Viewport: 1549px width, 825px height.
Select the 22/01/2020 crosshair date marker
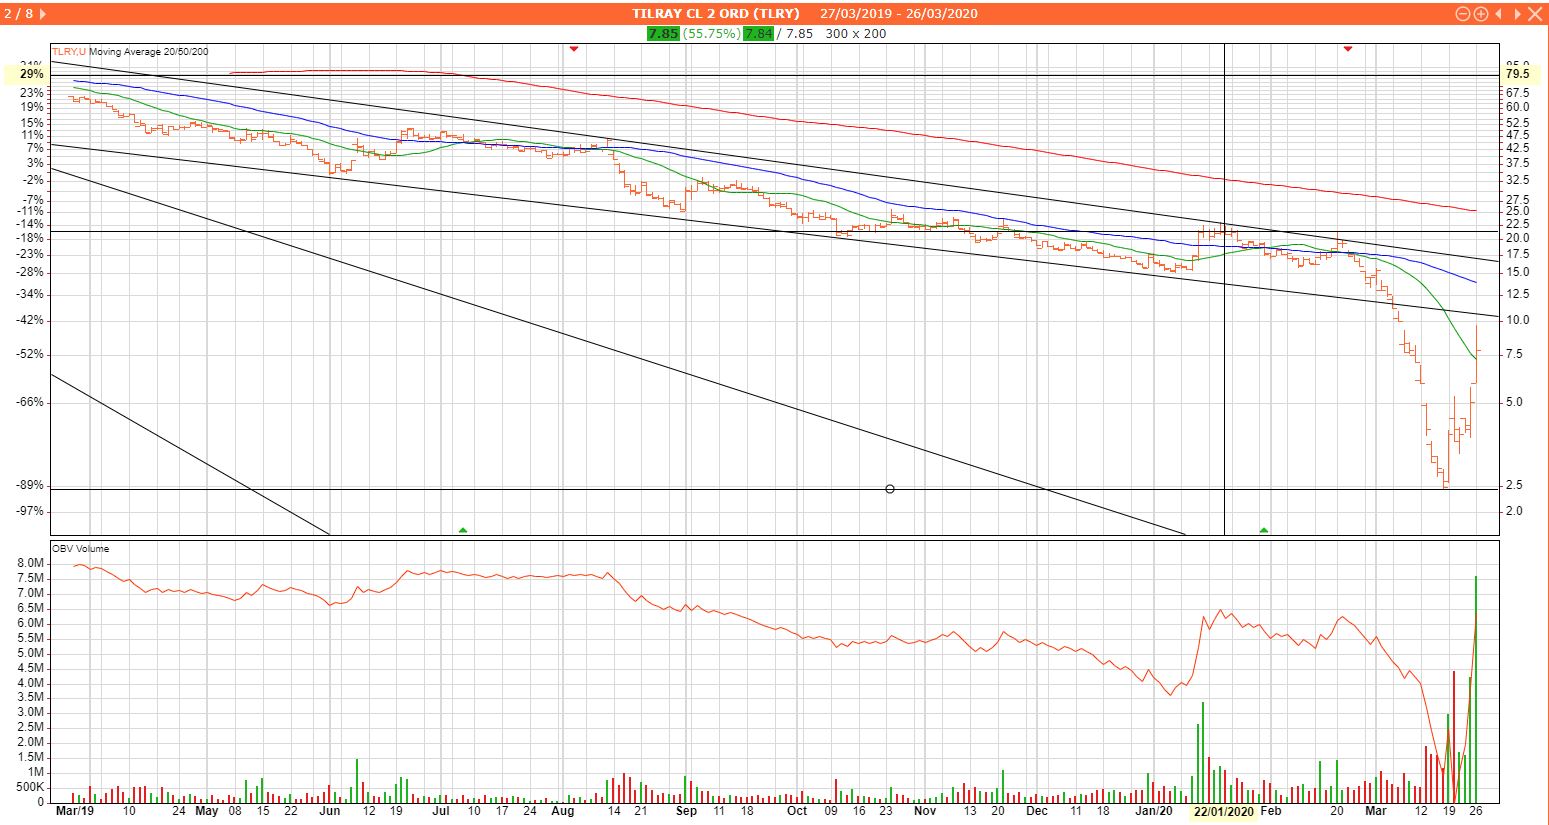[x=1224, y=811]
